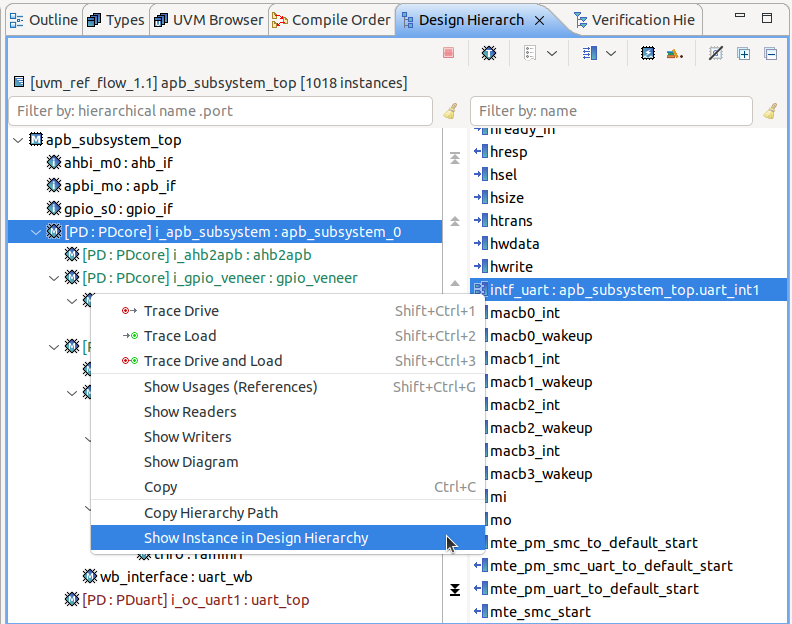Select the macb0_int port

523,313
